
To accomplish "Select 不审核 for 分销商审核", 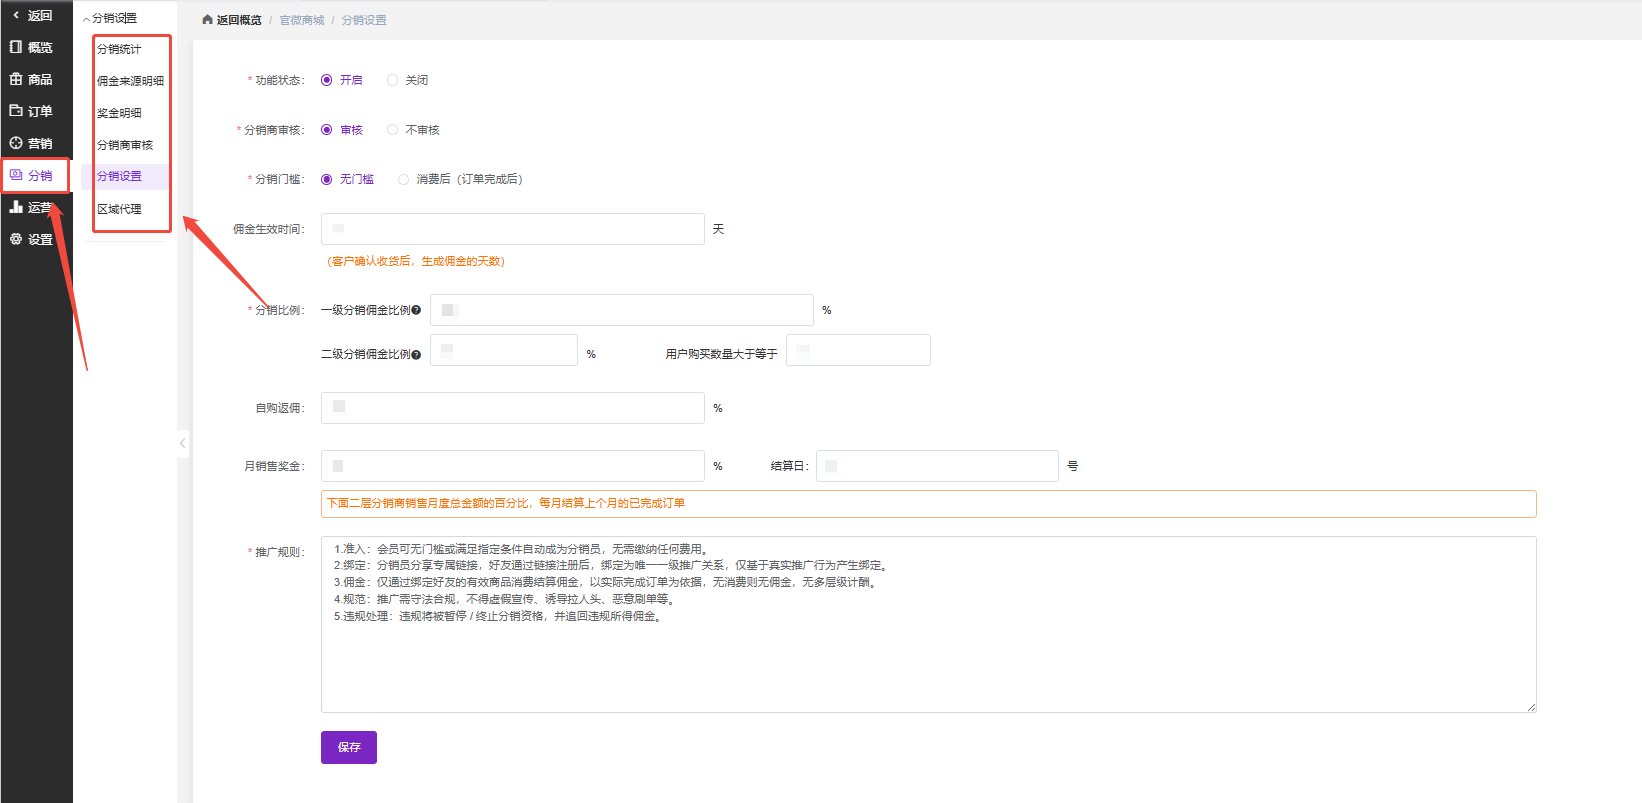I will 392,130.
